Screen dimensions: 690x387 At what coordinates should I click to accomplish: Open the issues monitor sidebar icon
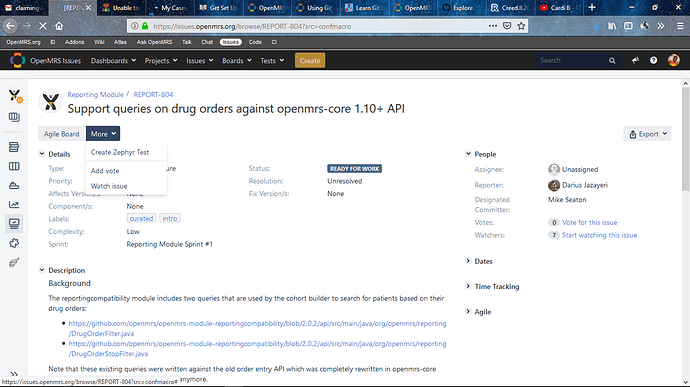pyautogui.click(x=14, y=224)
